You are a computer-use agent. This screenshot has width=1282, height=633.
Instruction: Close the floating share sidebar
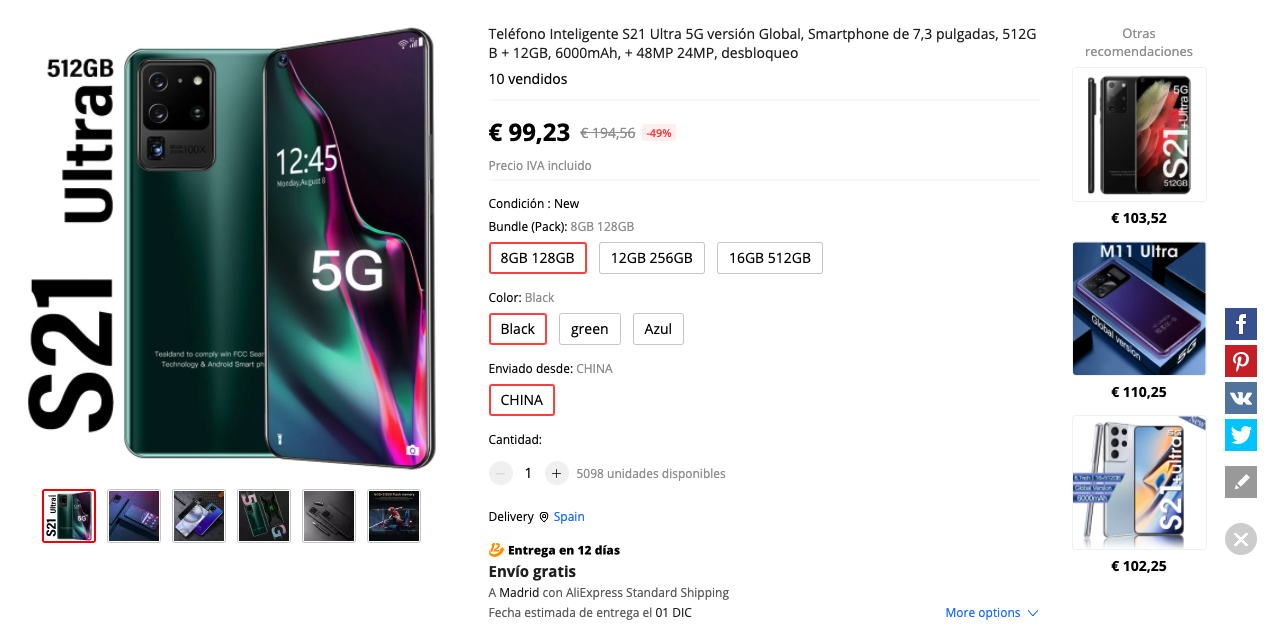pos(1241,540)
